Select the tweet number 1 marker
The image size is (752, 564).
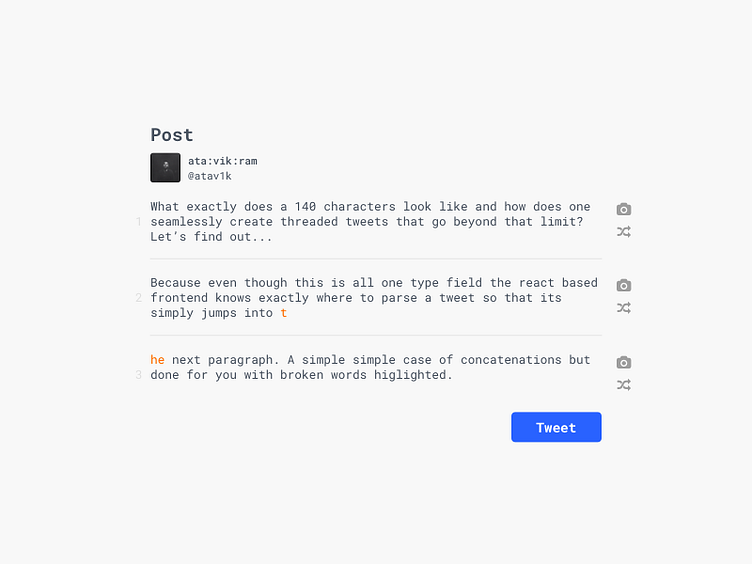click(x=139, y=222)
